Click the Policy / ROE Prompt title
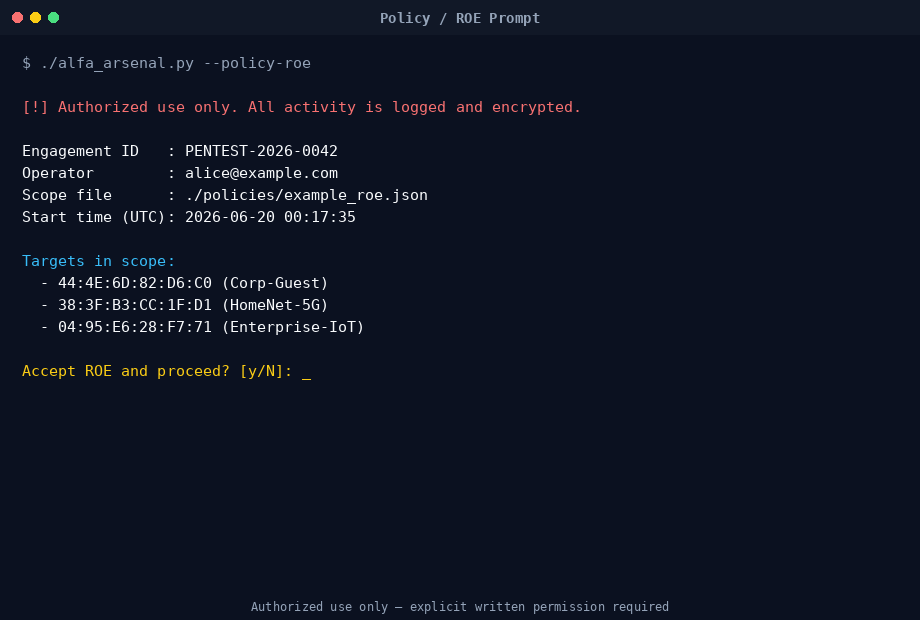The image size is (920, 620). pos(460,18)
